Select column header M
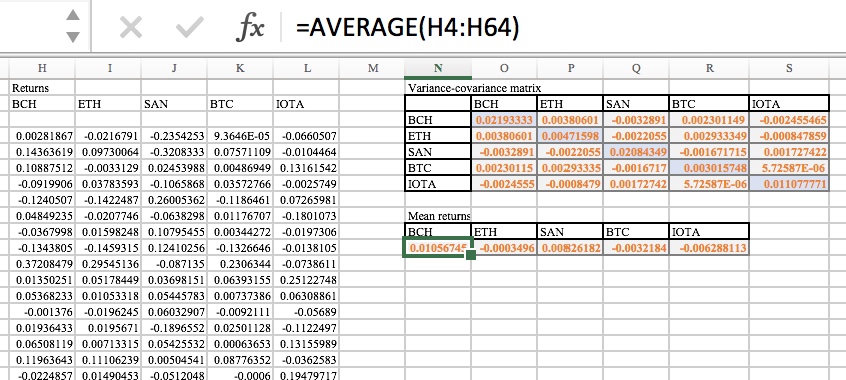The image size is (846, 380). point(372,68)
